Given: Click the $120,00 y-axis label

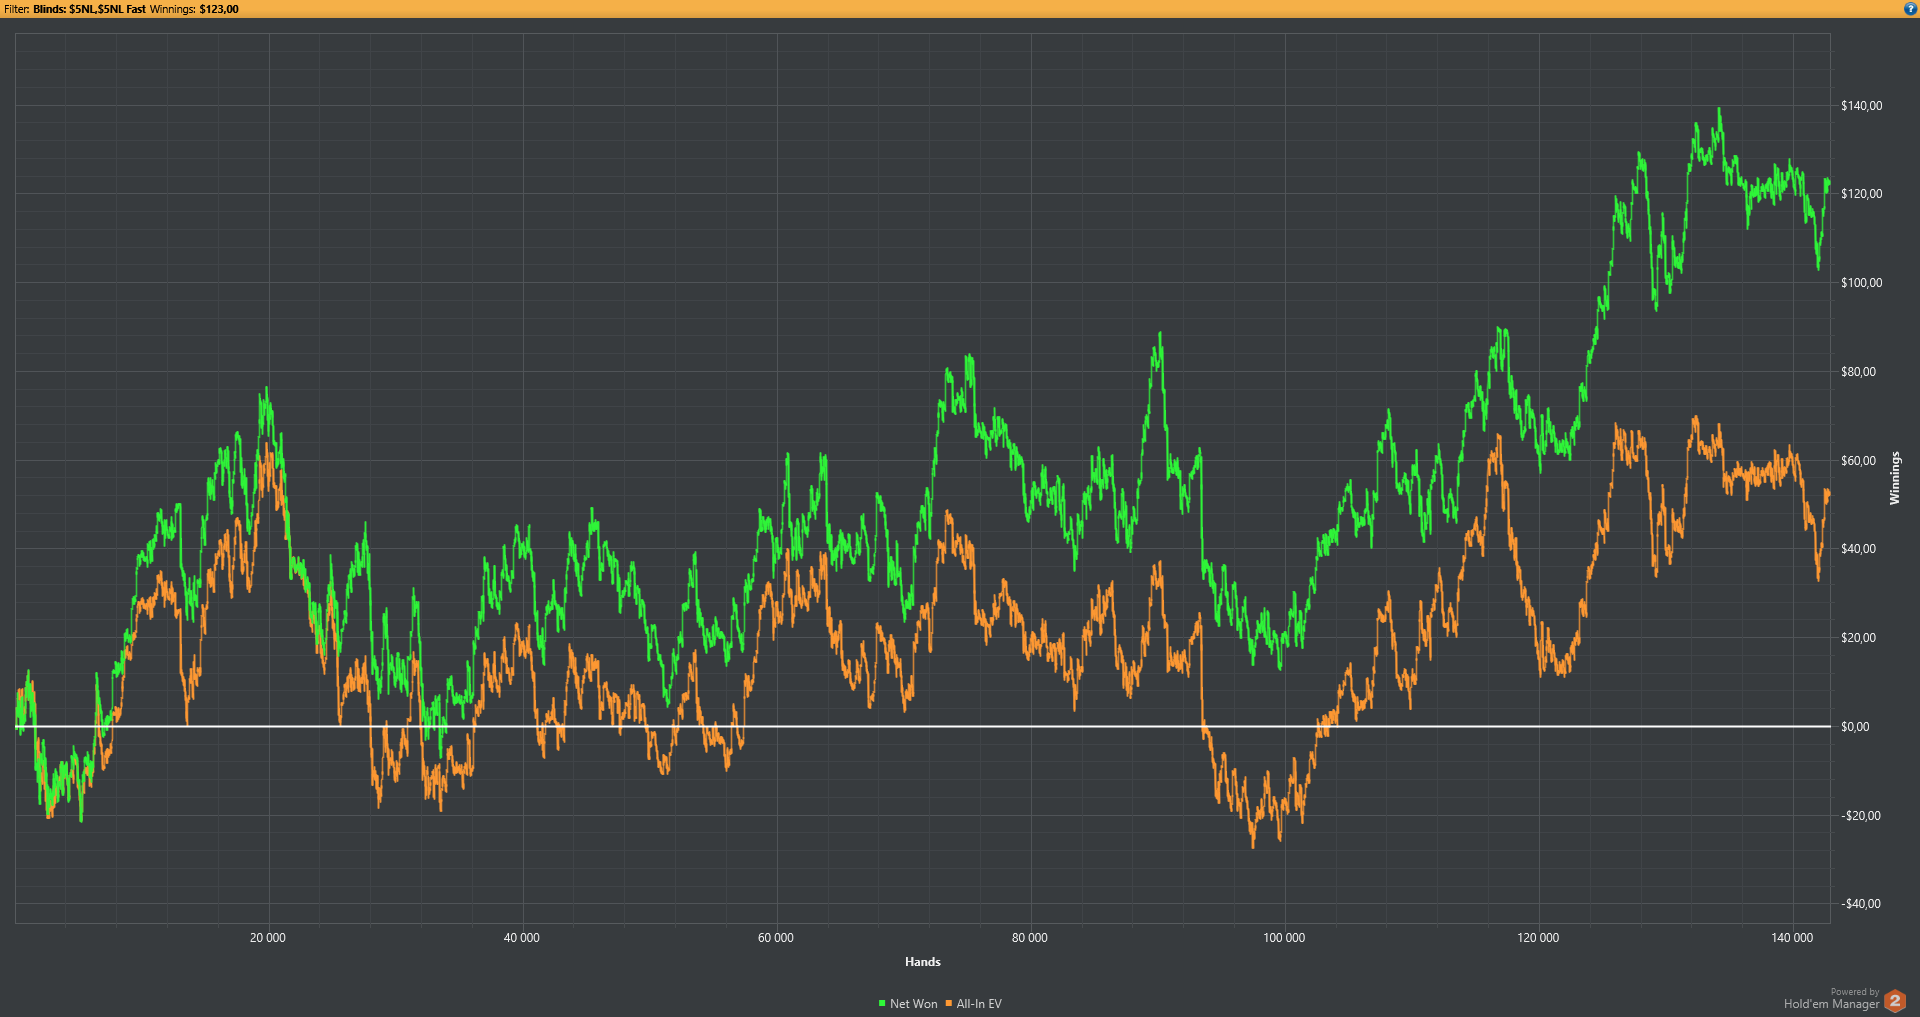Looking at the screenshot, I should [x=1861, y=194].
